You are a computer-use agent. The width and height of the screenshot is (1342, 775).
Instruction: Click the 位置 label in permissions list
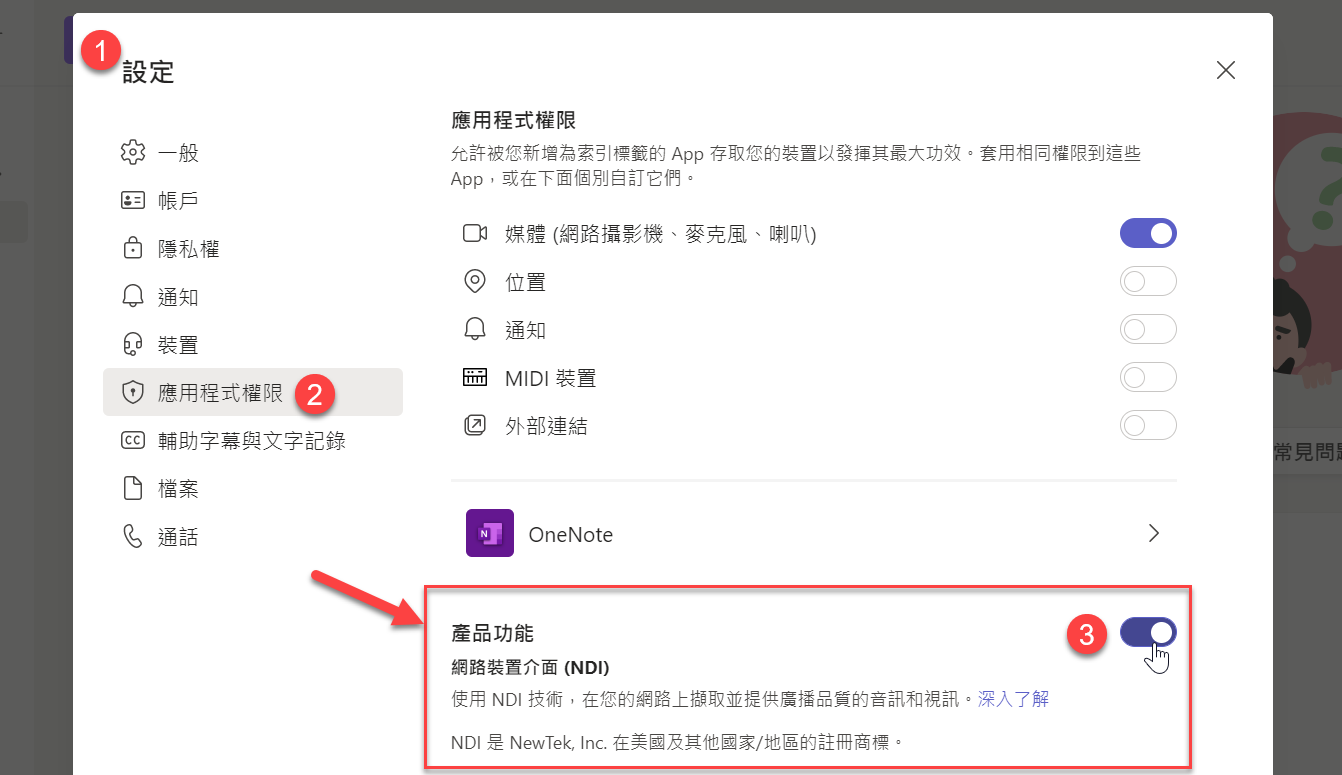pos(526,282)
